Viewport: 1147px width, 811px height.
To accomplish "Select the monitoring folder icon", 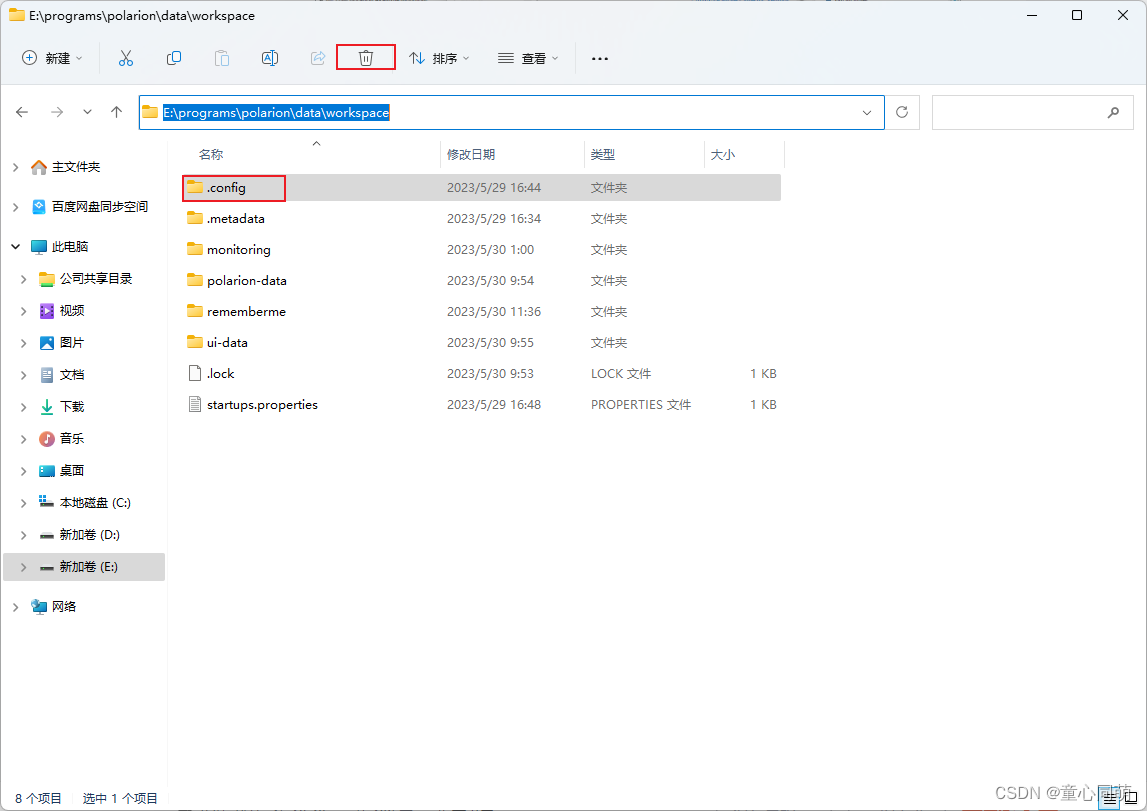I will click(195, 249).
